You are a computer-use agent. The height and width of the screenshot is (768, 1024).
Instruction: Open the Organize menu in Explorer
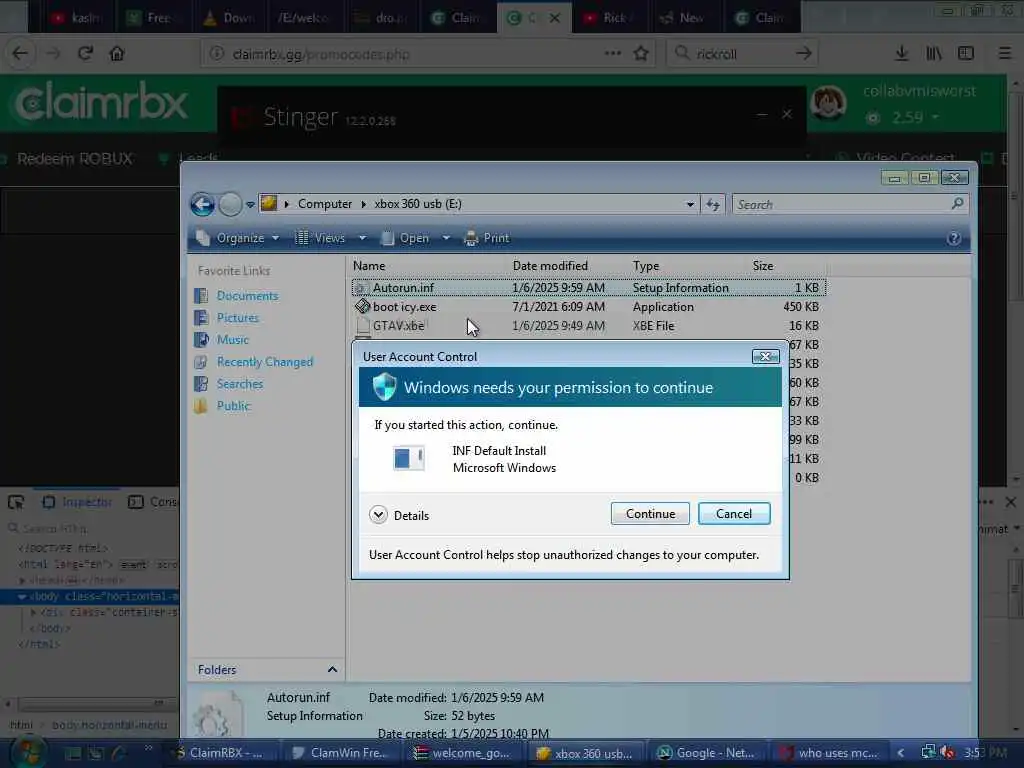(239, 238)
